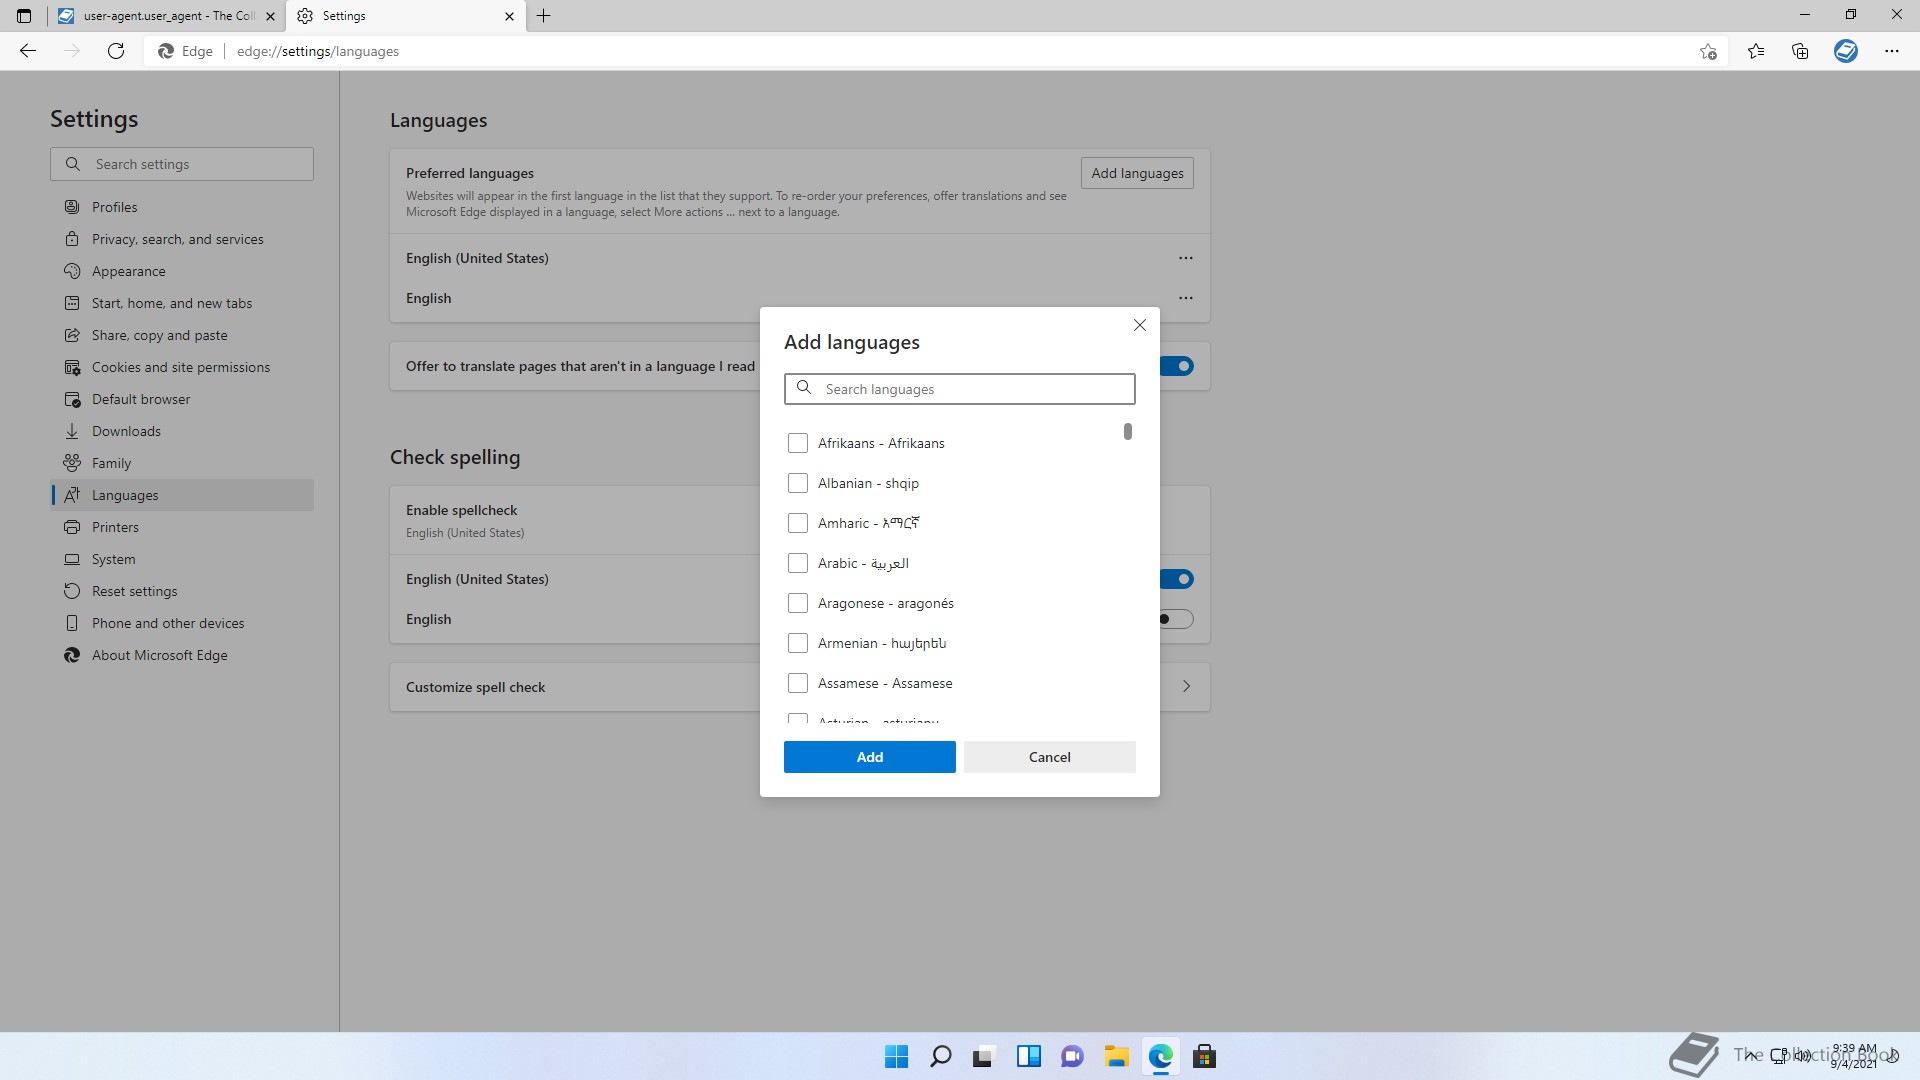Click Microsoft Edge taskbar icon
The image size is (1920, 1080).
coord(1161,1056)
